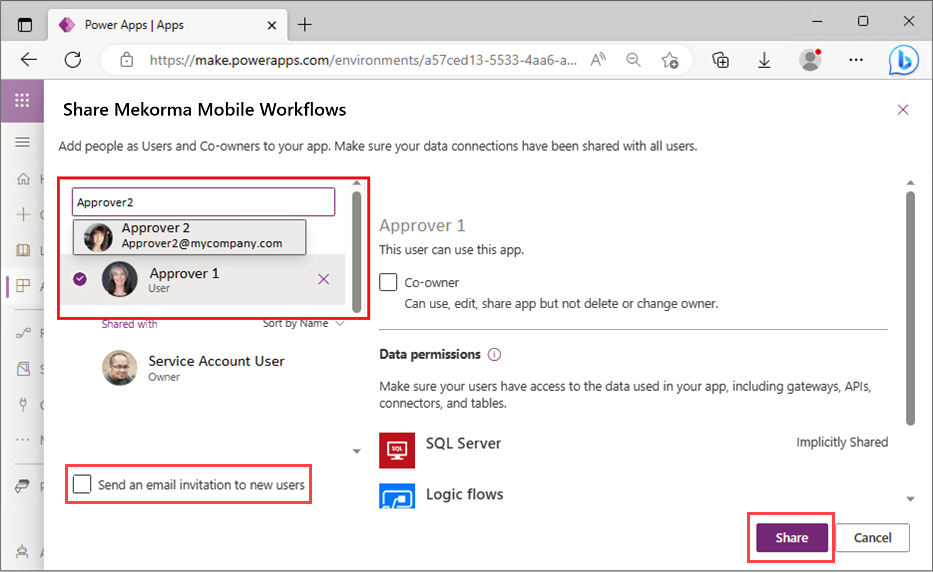
Task: Open a new browser tab
Action: tap(305, 24)
